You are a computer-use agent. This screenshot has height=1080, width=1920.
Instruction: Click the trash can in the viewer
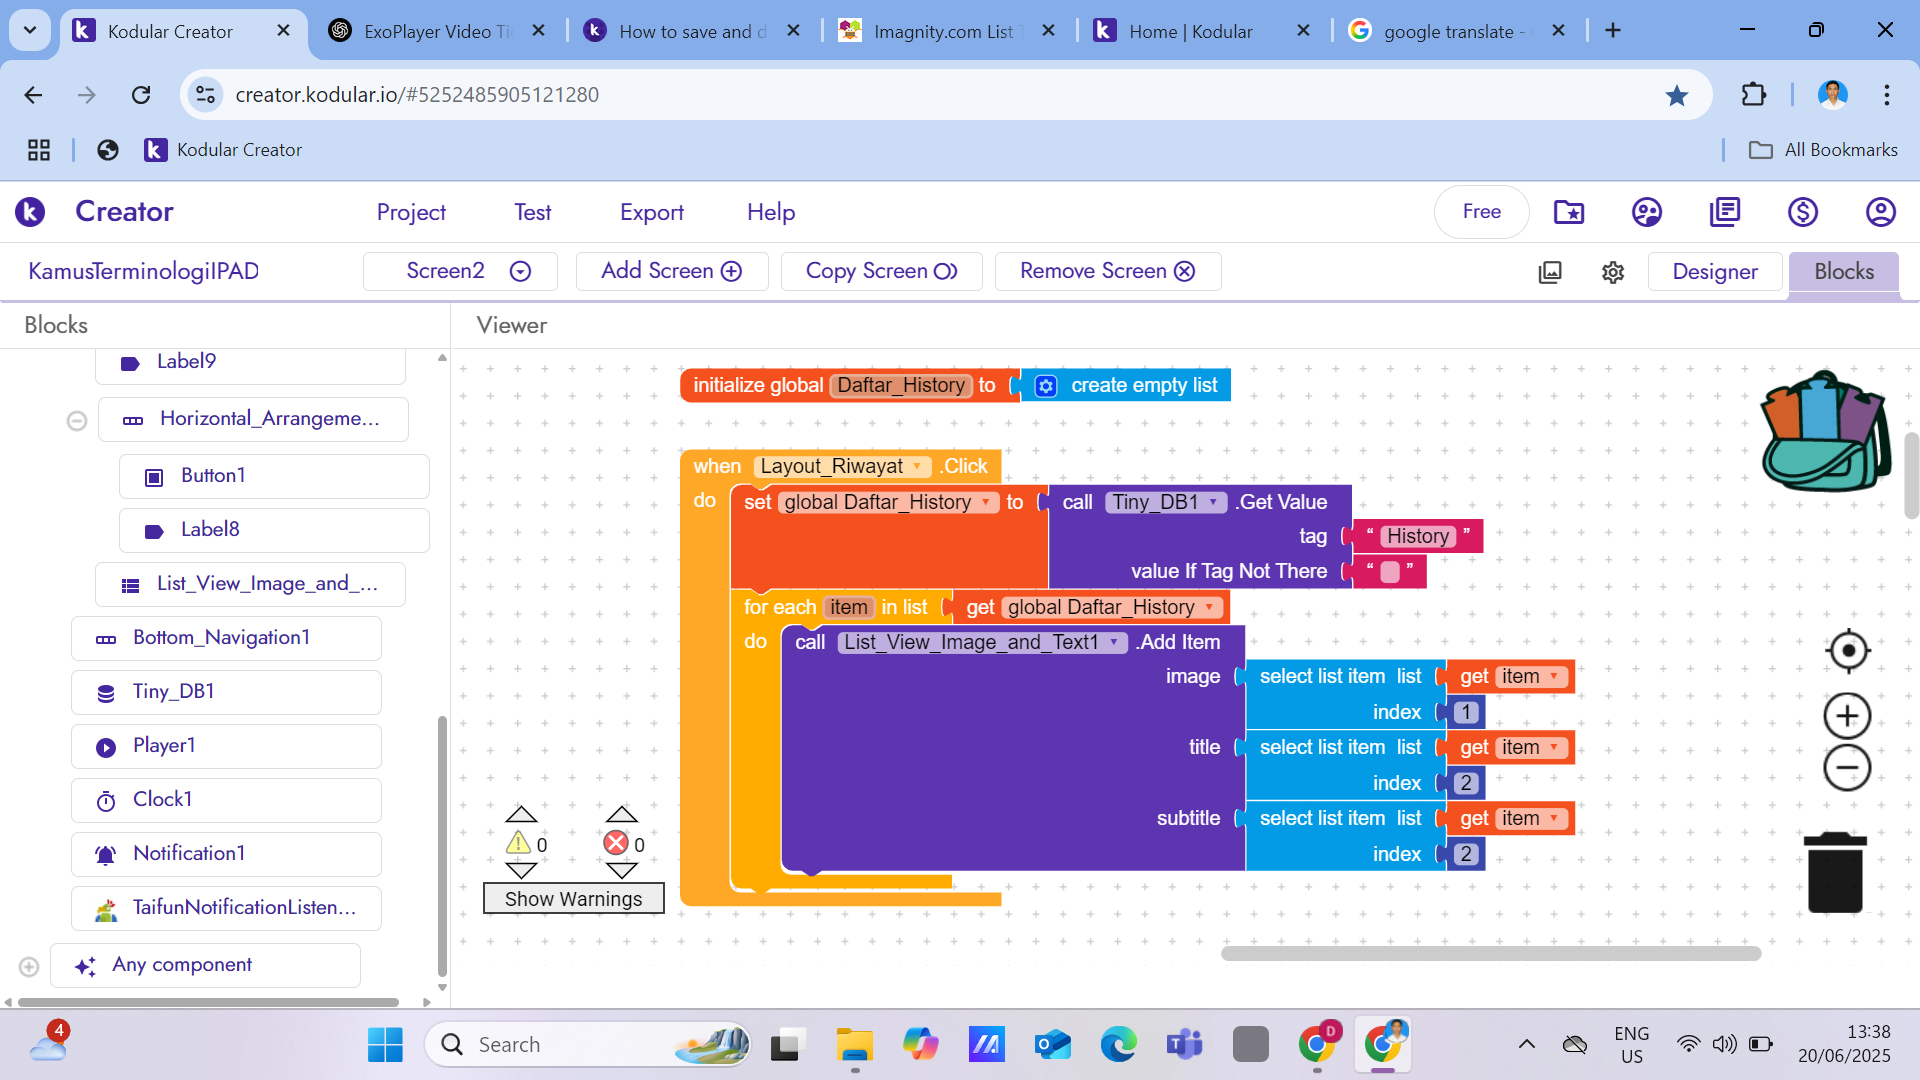coord(1835,872)
